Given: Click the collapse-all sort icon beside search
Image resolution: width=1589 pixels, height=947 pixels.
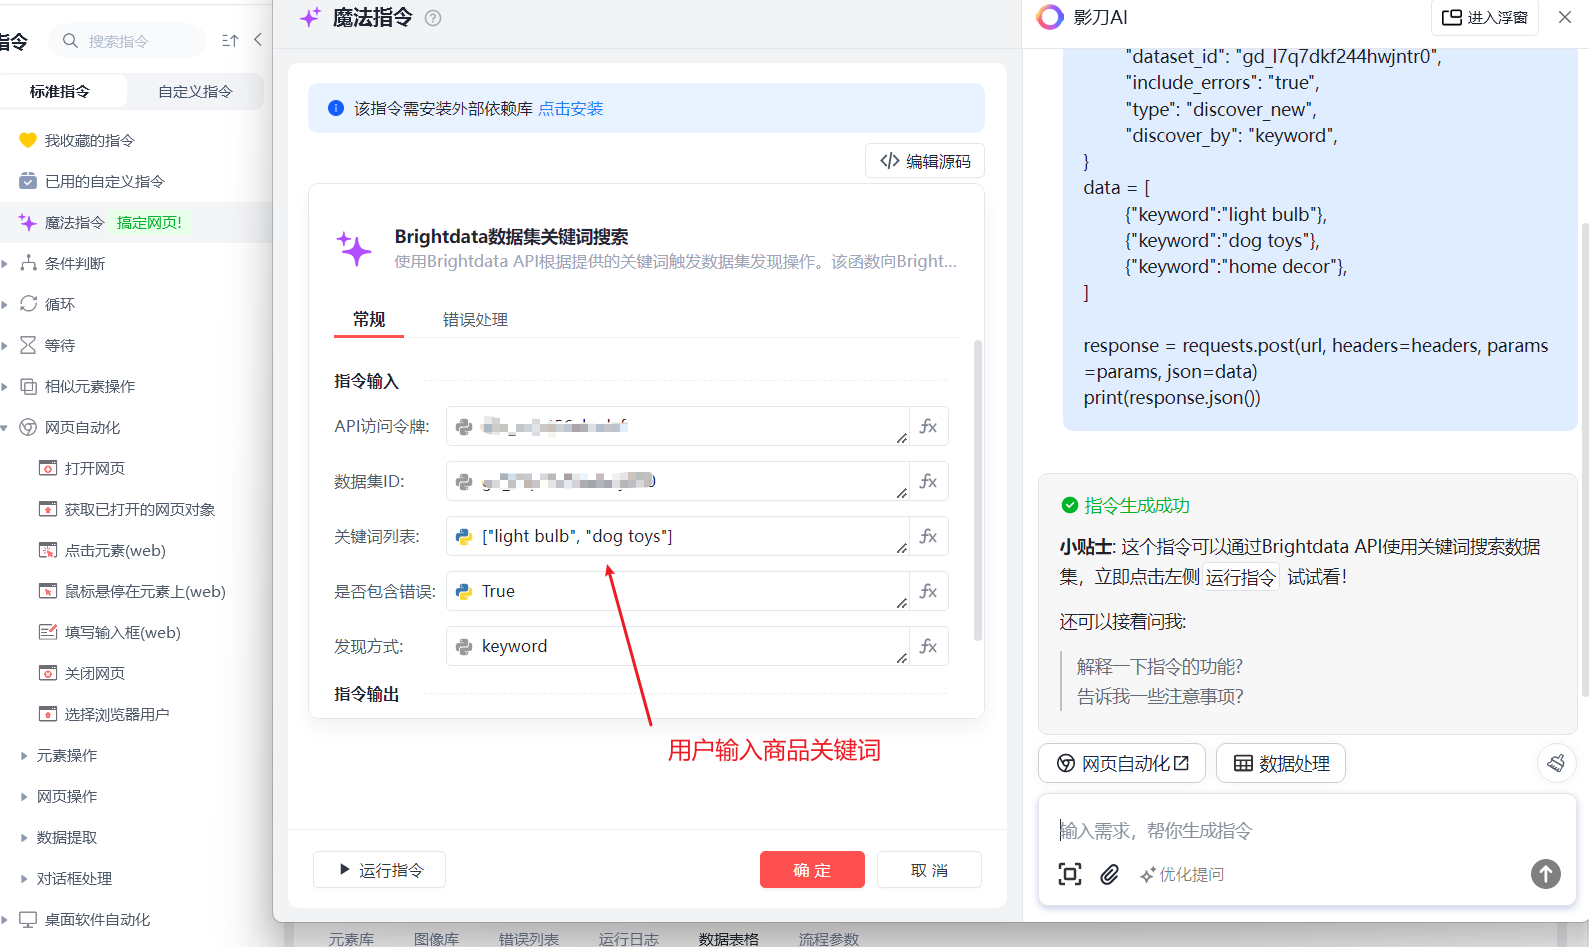Looking at the screenshot, I should 230,41.
